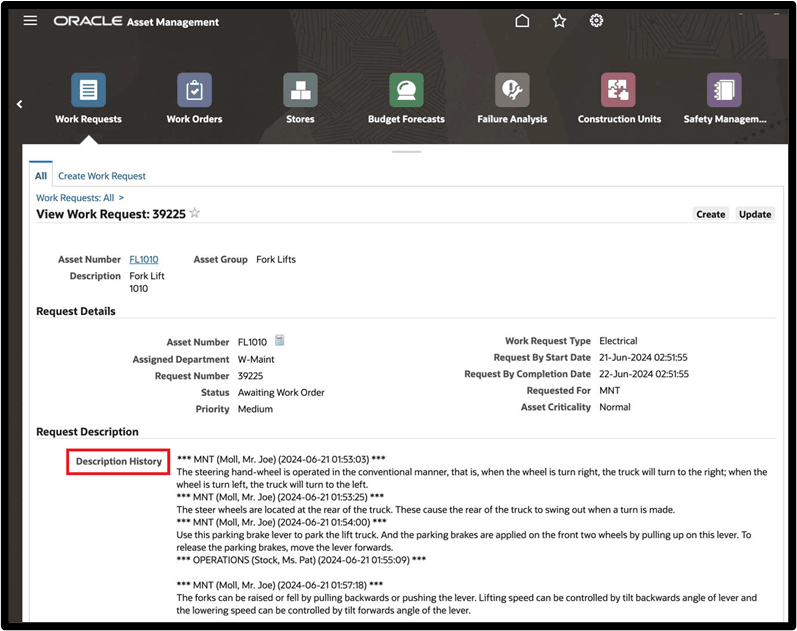Click the Oracle Asset Management logo

coord(136,21)
